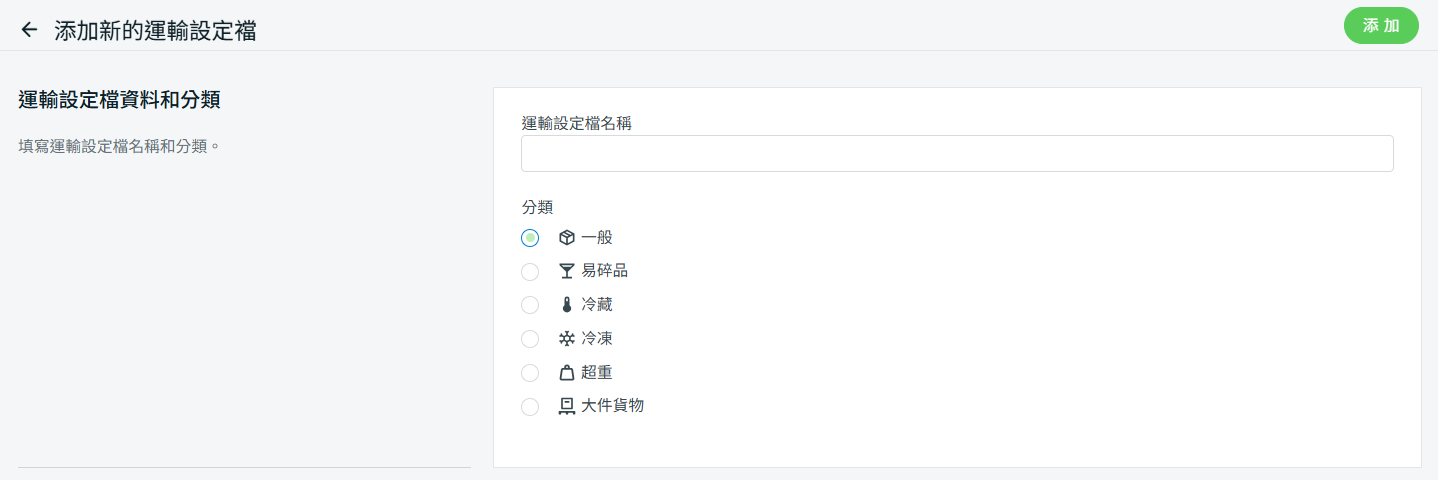Click the 易碎品 category label text
Image resolution: width=1438 pixels, height=480 pixels.
[604, 271]
